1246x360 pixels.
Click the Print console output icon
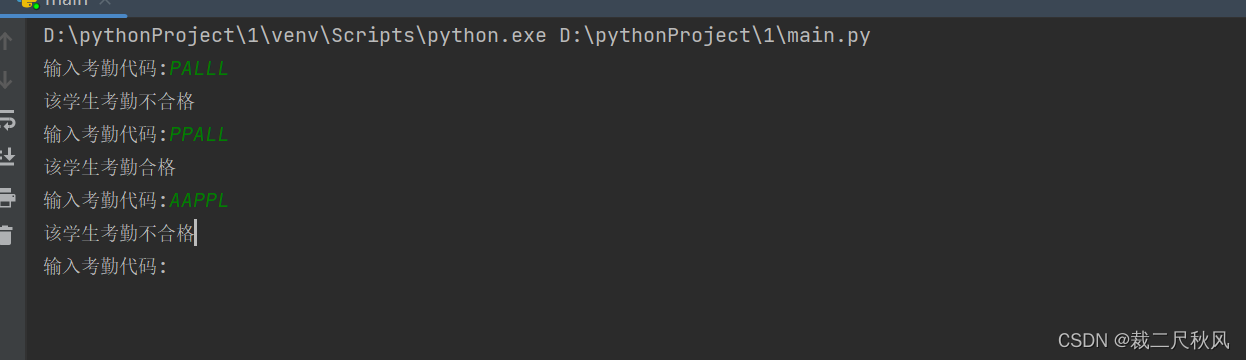click(x=7, y=197)
